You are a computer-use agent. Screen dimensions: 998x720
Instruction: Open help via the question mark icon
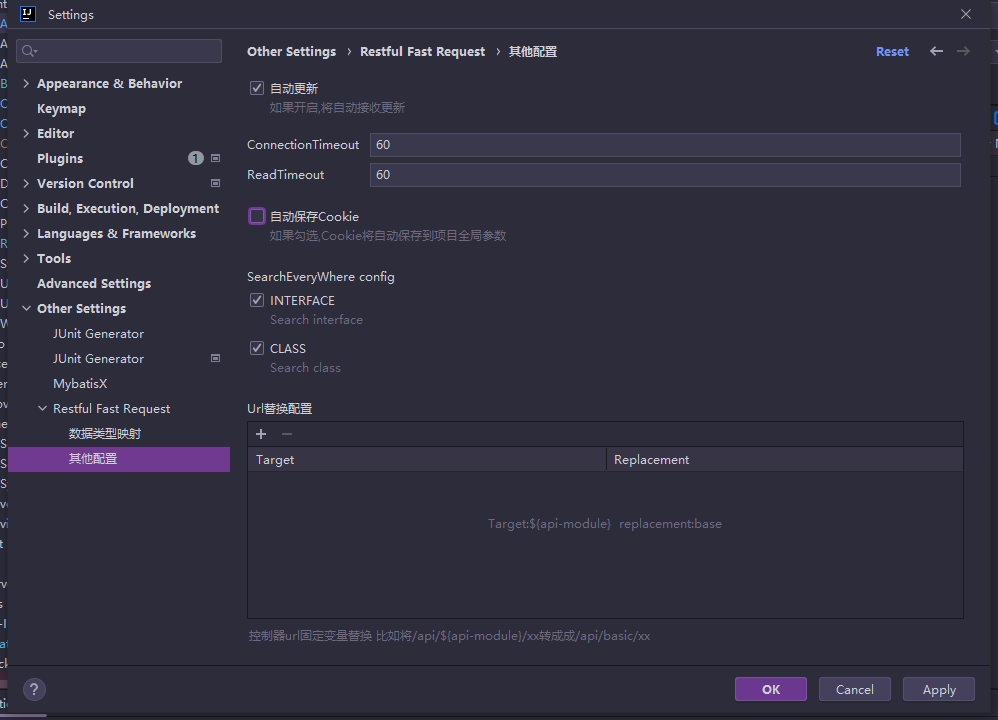34,689
